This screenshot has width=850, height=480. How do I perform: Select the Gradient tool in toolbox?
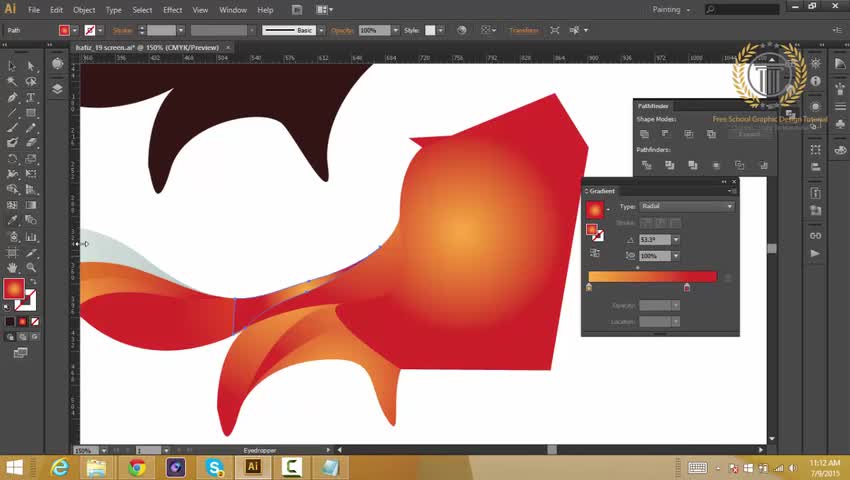31,205
